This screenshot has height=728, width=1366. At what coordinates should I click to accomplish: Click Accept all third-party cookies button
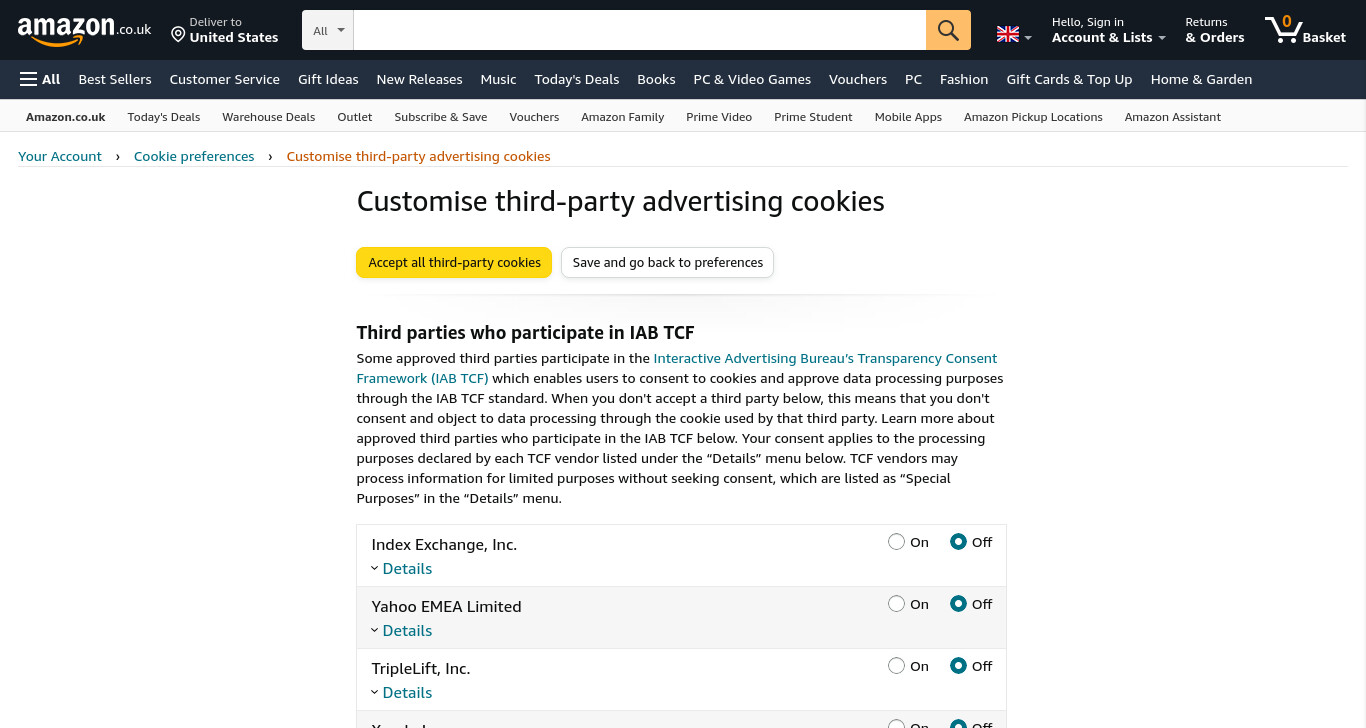click(454, 262)
